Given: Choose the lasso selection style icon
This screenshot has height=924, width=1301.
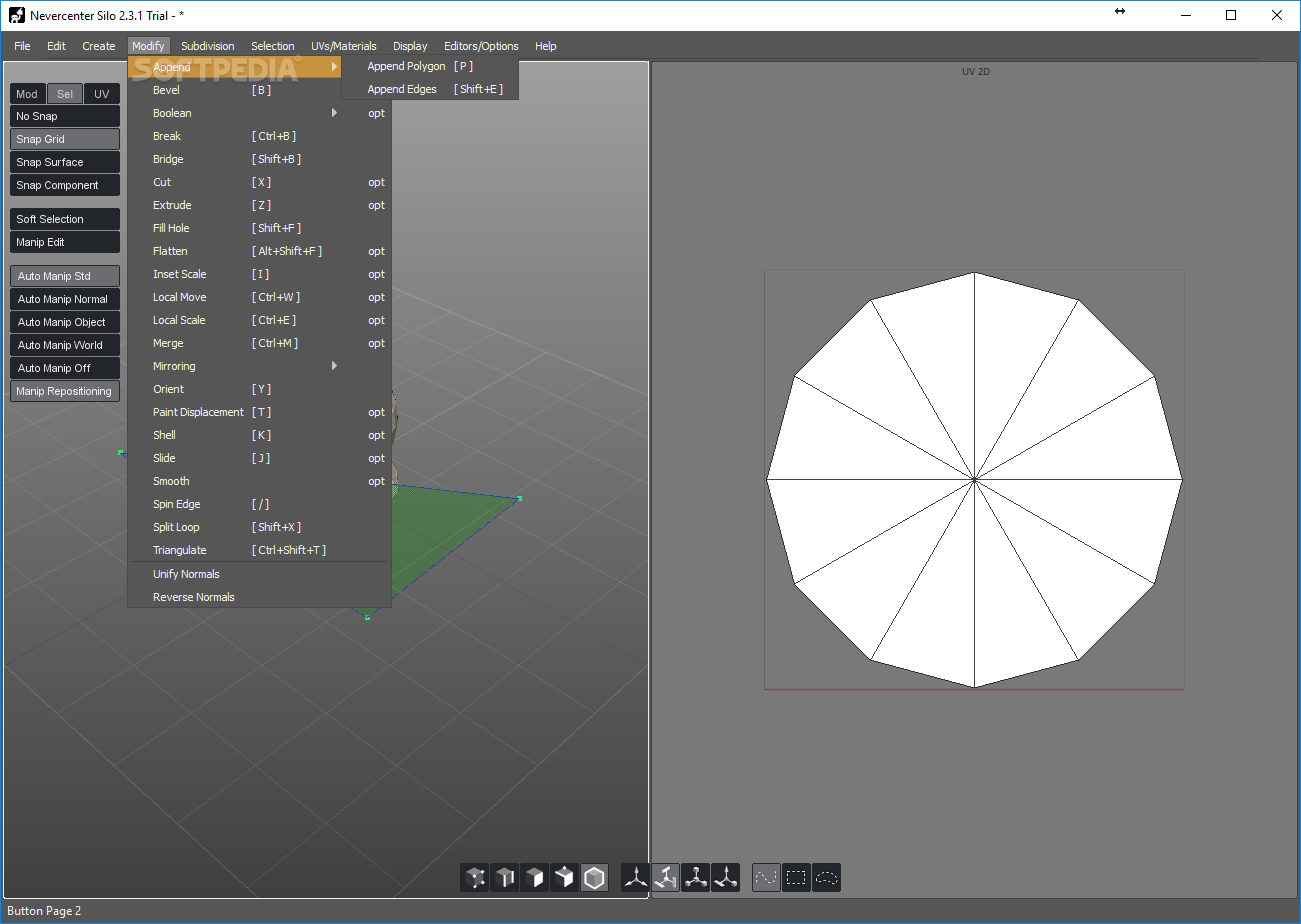Looking at the screenshot, I should pyautogui.click(x=827, y=878).
